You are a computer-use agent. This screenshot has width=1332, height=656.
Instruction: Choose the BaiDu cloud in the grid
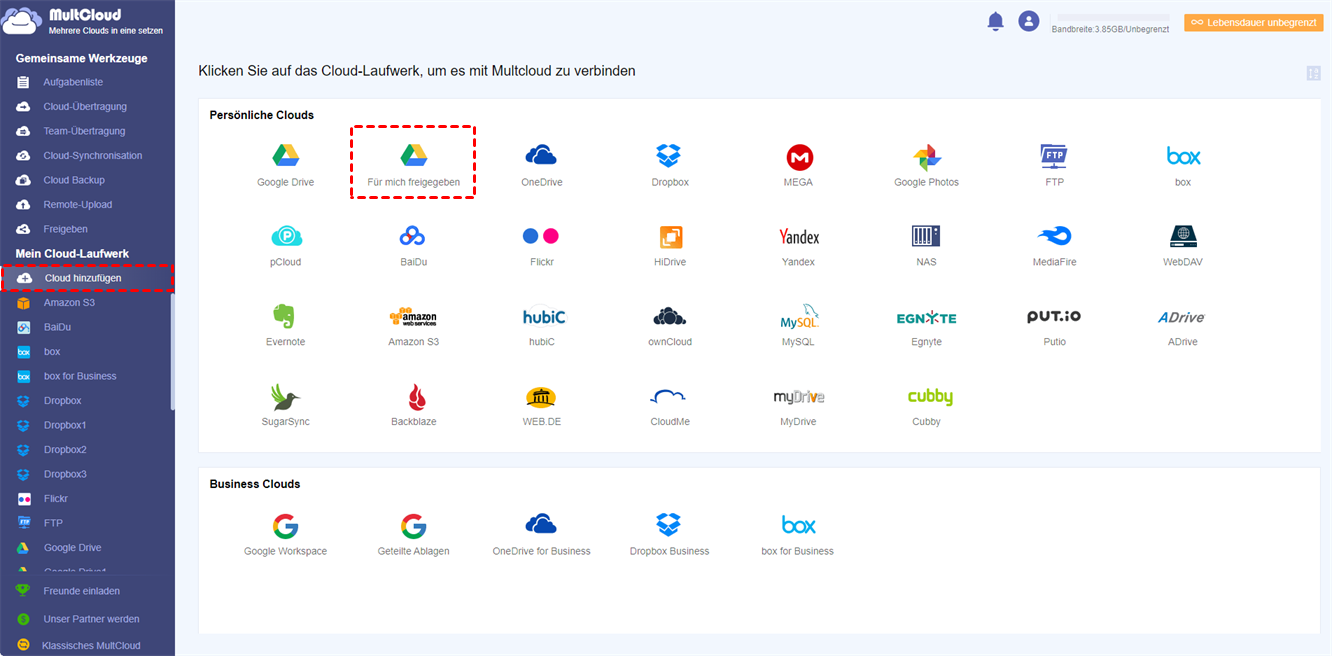pos(413,245)
